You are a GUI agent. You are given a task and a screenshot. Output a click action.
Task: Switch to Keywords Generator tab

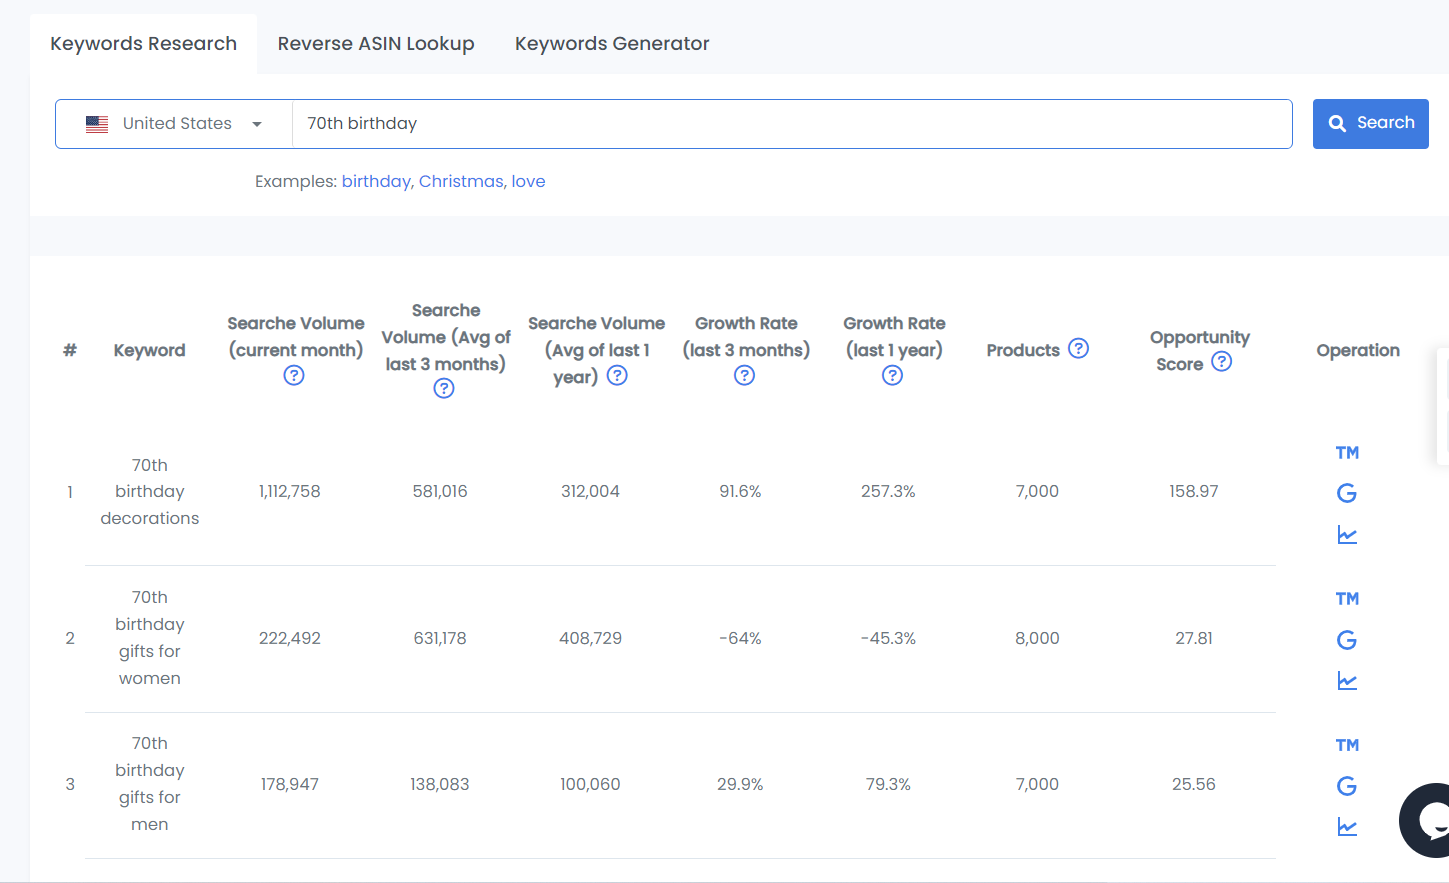click(612, 44)
